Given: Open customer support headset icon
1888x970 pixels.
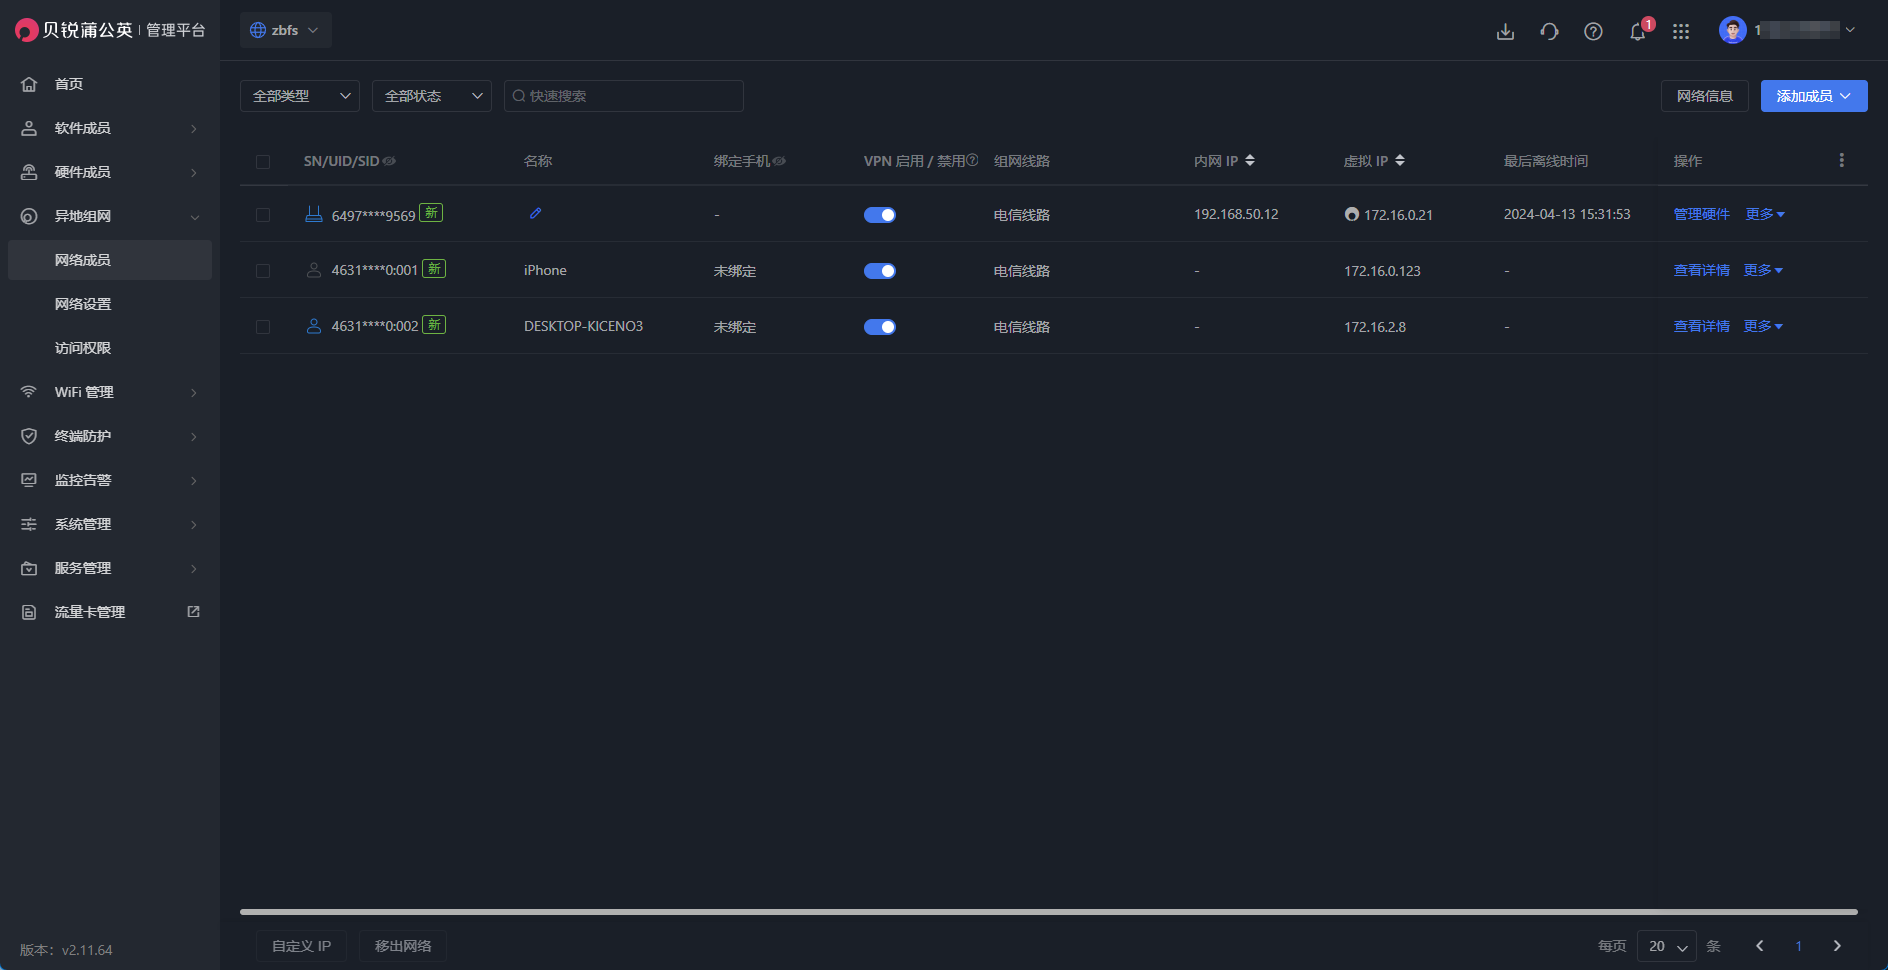Looking at the screenshot, I should (x=1549, y=31).
